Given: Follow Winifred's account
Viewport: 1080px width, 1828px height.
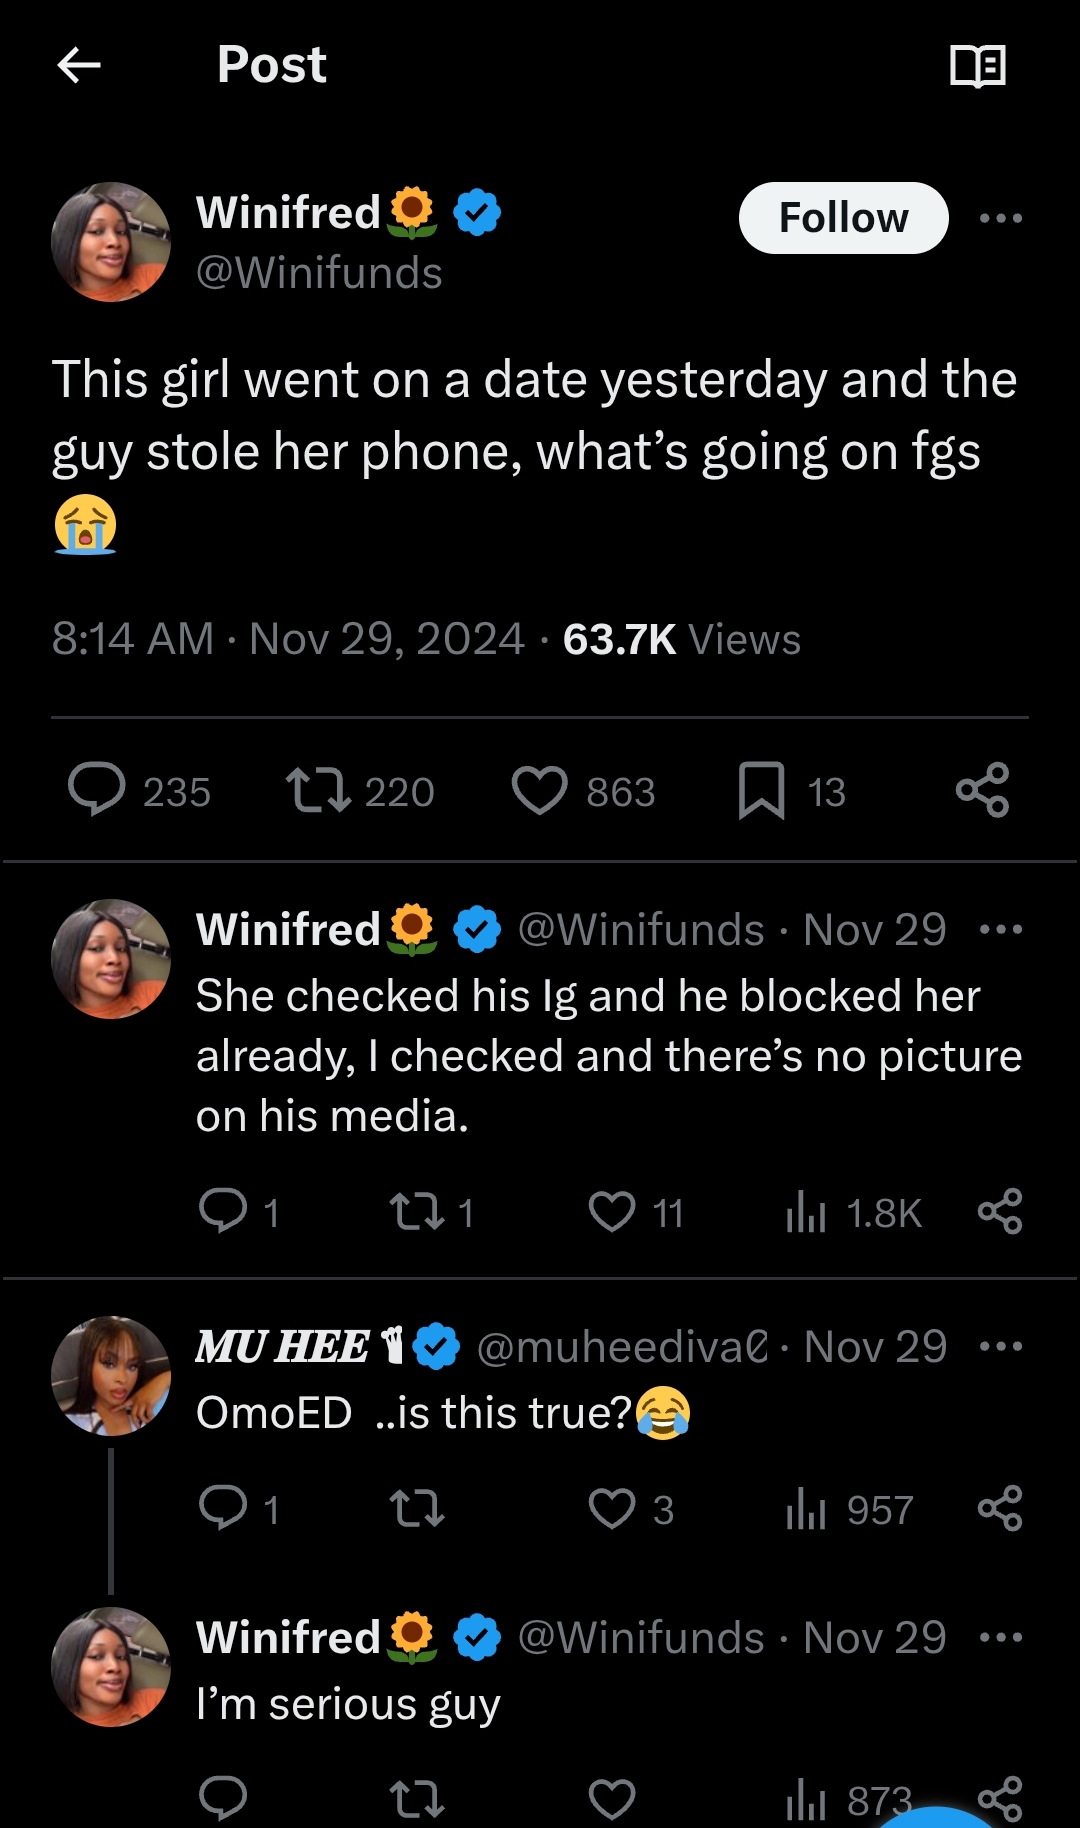Looking at the screenshot, I should (x=843, y=218).
